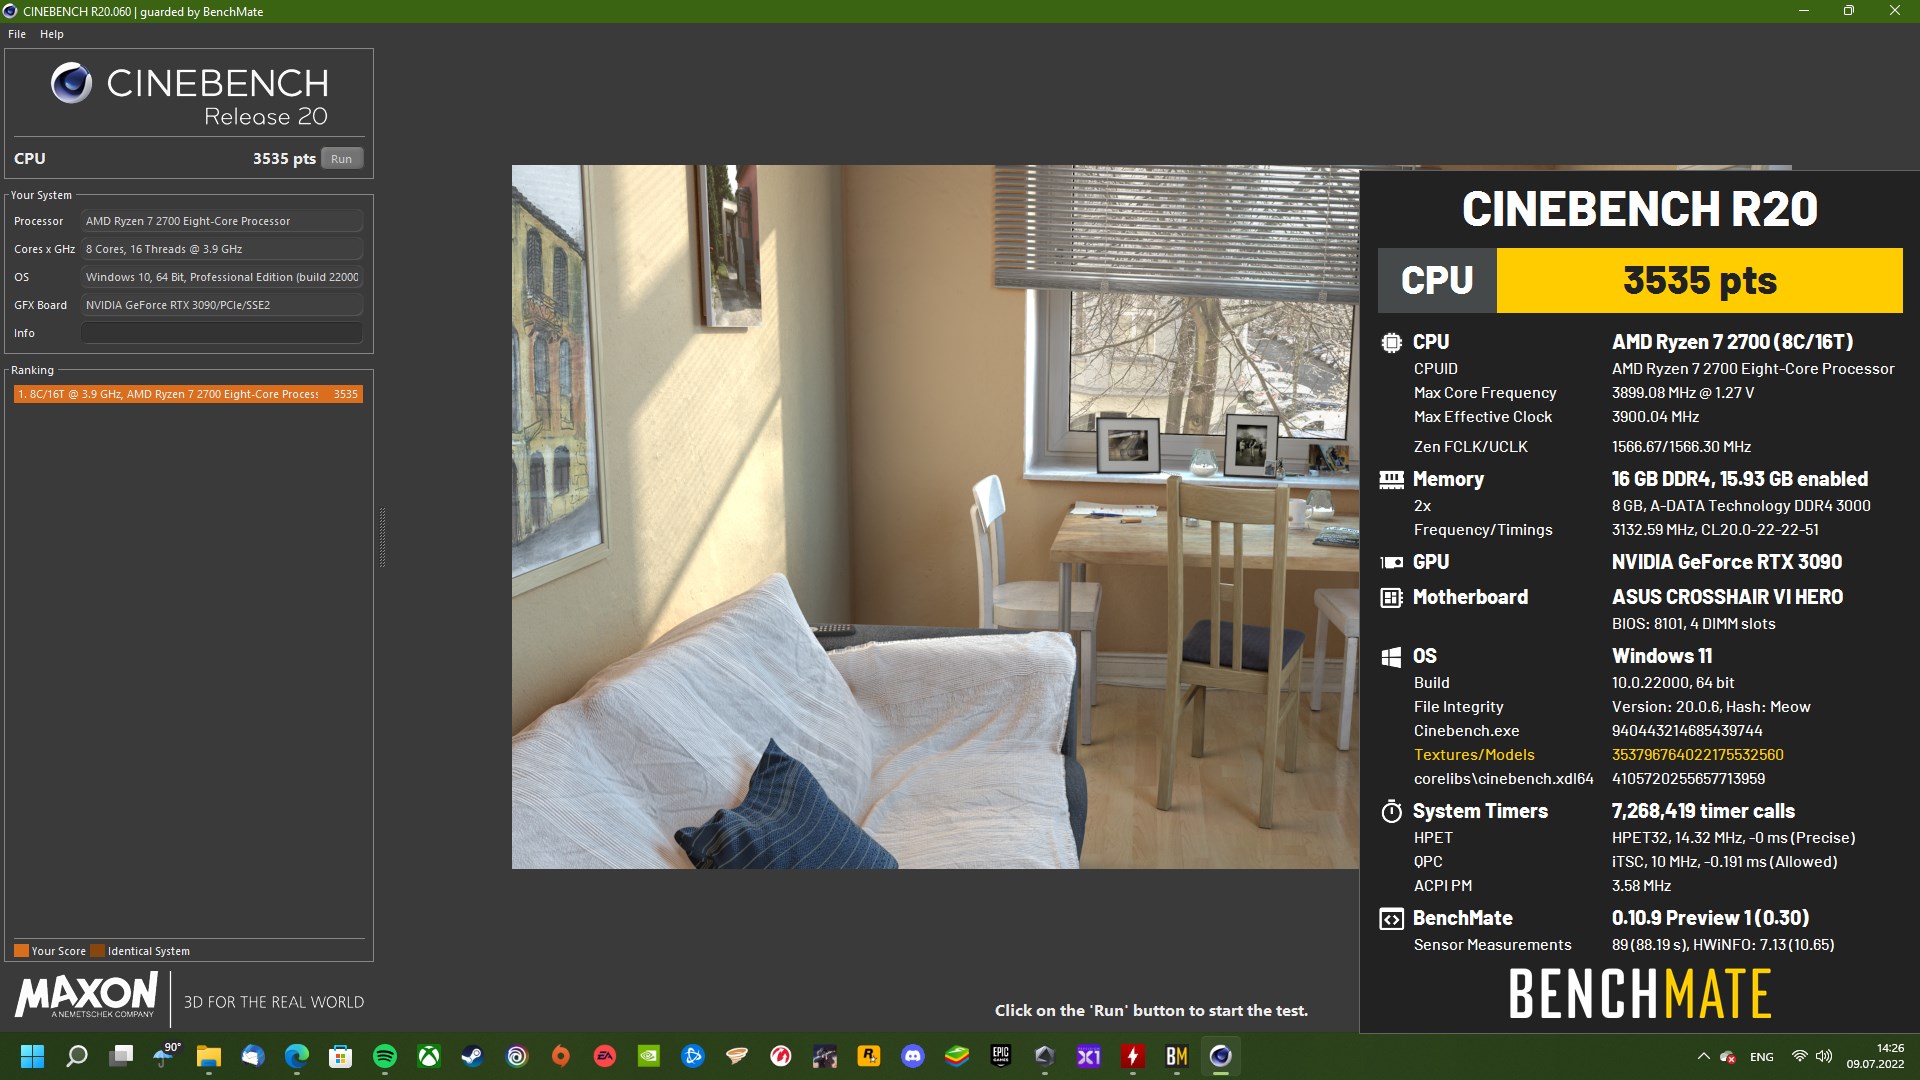Screen dimensions: 1920x1080
Task: Open Epic Games Launcher from taskbar
Action: [x=1001, y=1056]
